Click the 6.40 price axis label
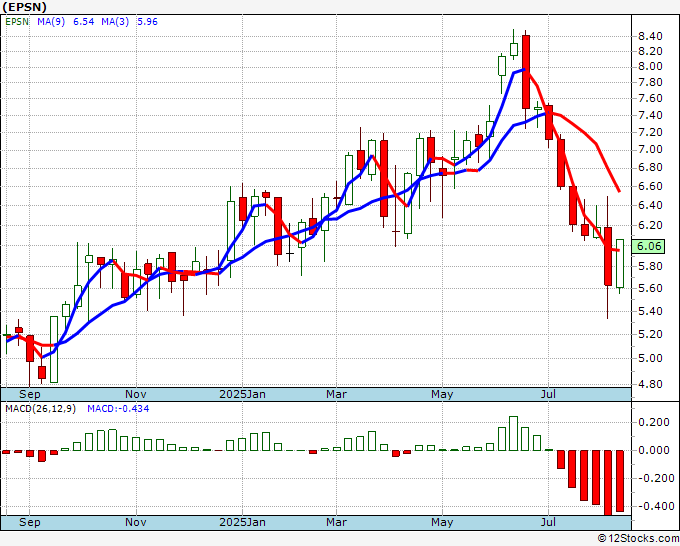This screenshot has height=546, width=680. click(x=650, y=206)
